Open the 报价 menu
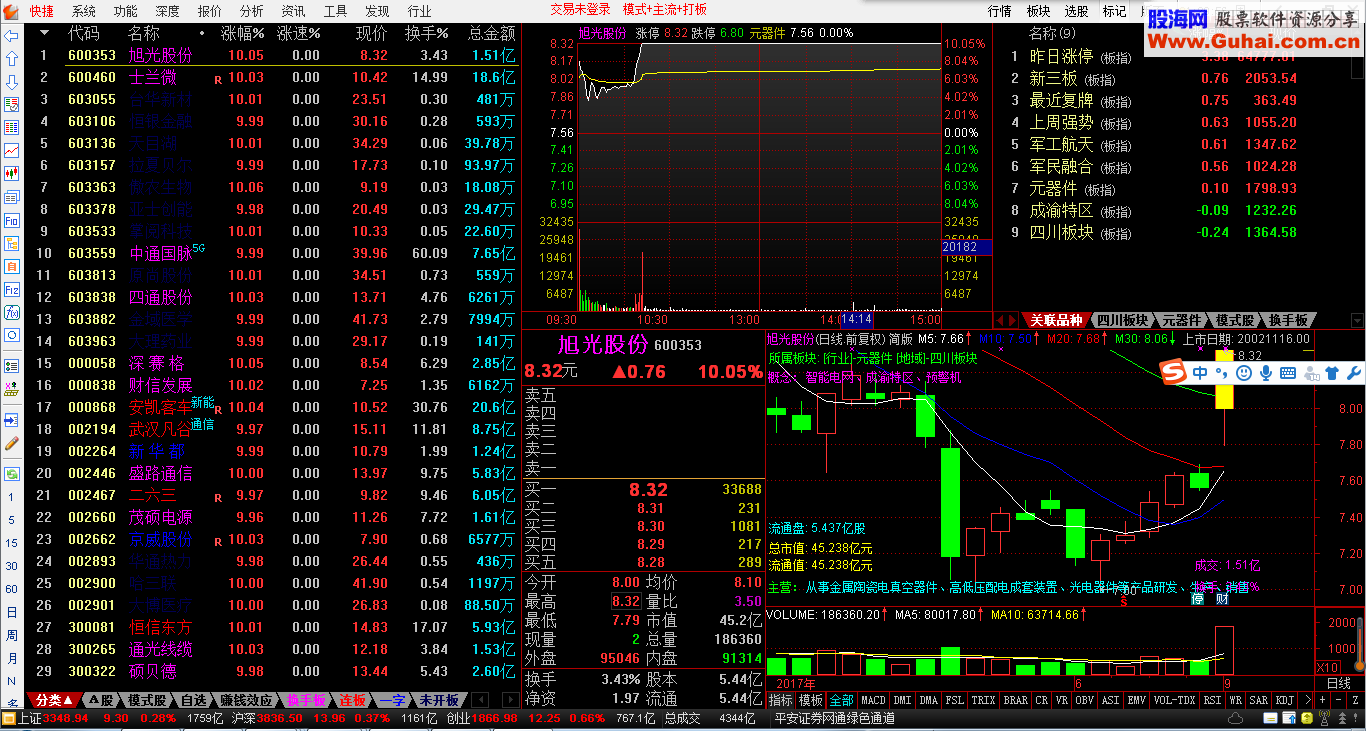Image resolution: width=1366 pixels, height=731 pixels. click(x=210, y=11)
